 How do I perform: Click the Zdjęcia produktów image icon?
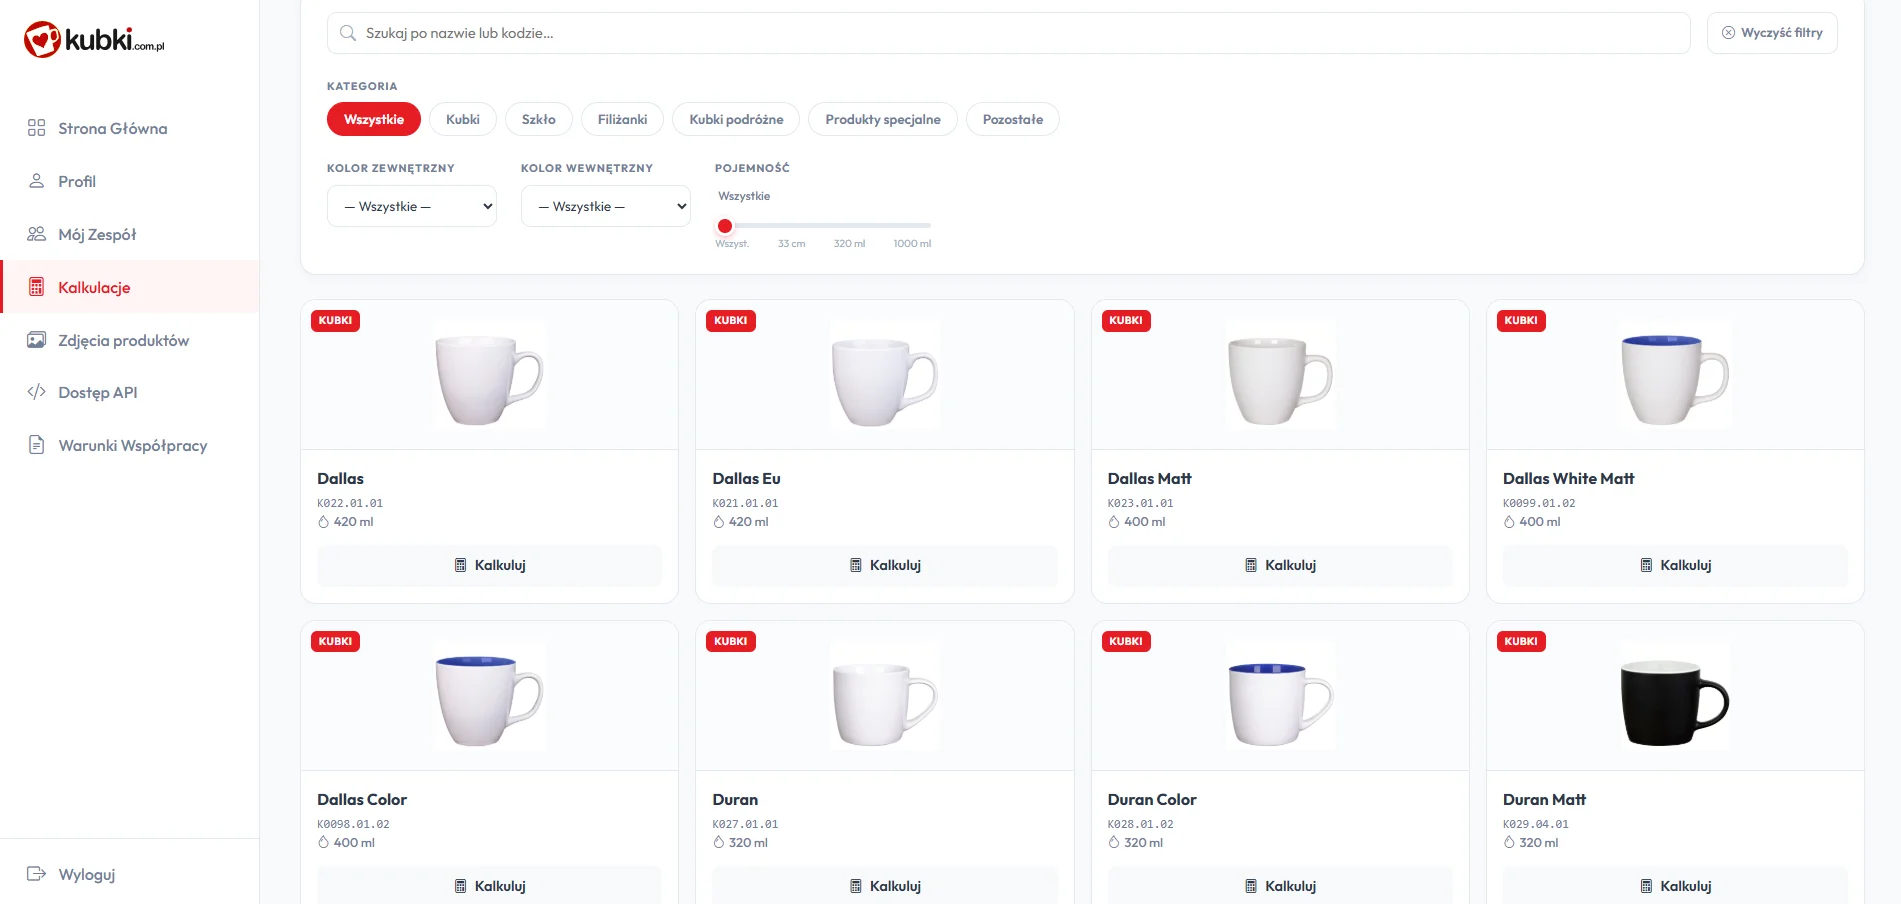coord(37,340)
